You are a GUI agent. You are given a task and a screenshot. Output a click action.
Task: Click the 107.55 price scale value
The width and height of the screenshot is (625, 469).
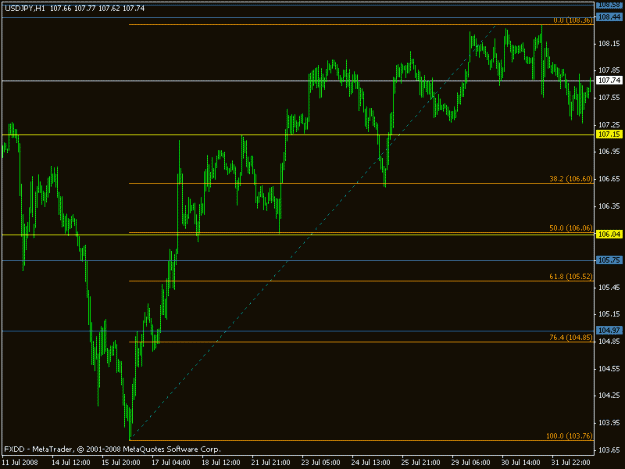click(609, 98)
